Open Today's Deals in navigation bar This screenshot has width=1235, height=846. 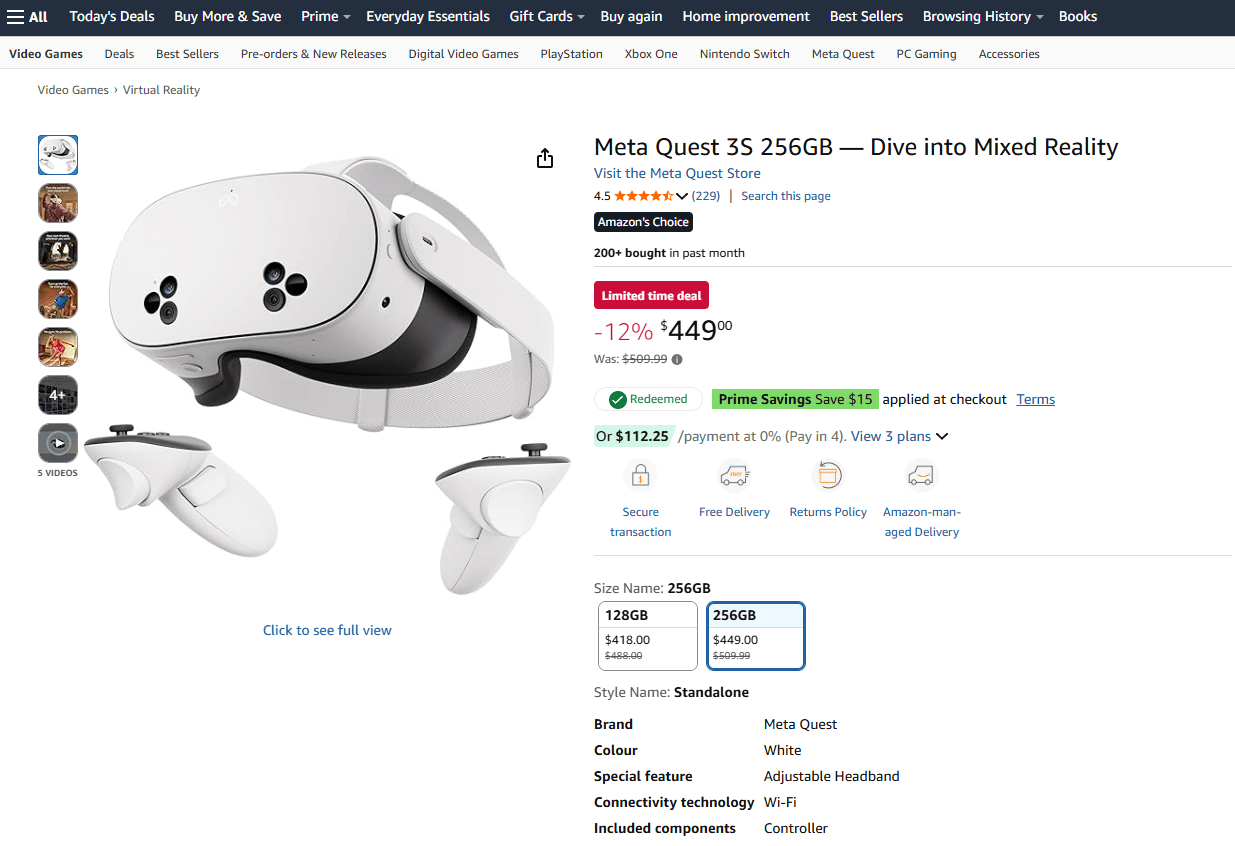click(x=112, y=17)
